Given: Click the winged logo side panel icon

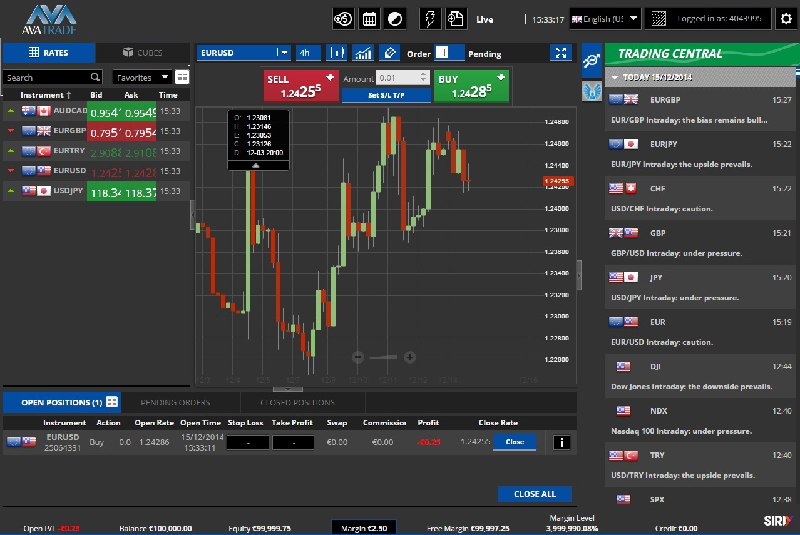Looking at the screenshot, I should coord(592,92).
